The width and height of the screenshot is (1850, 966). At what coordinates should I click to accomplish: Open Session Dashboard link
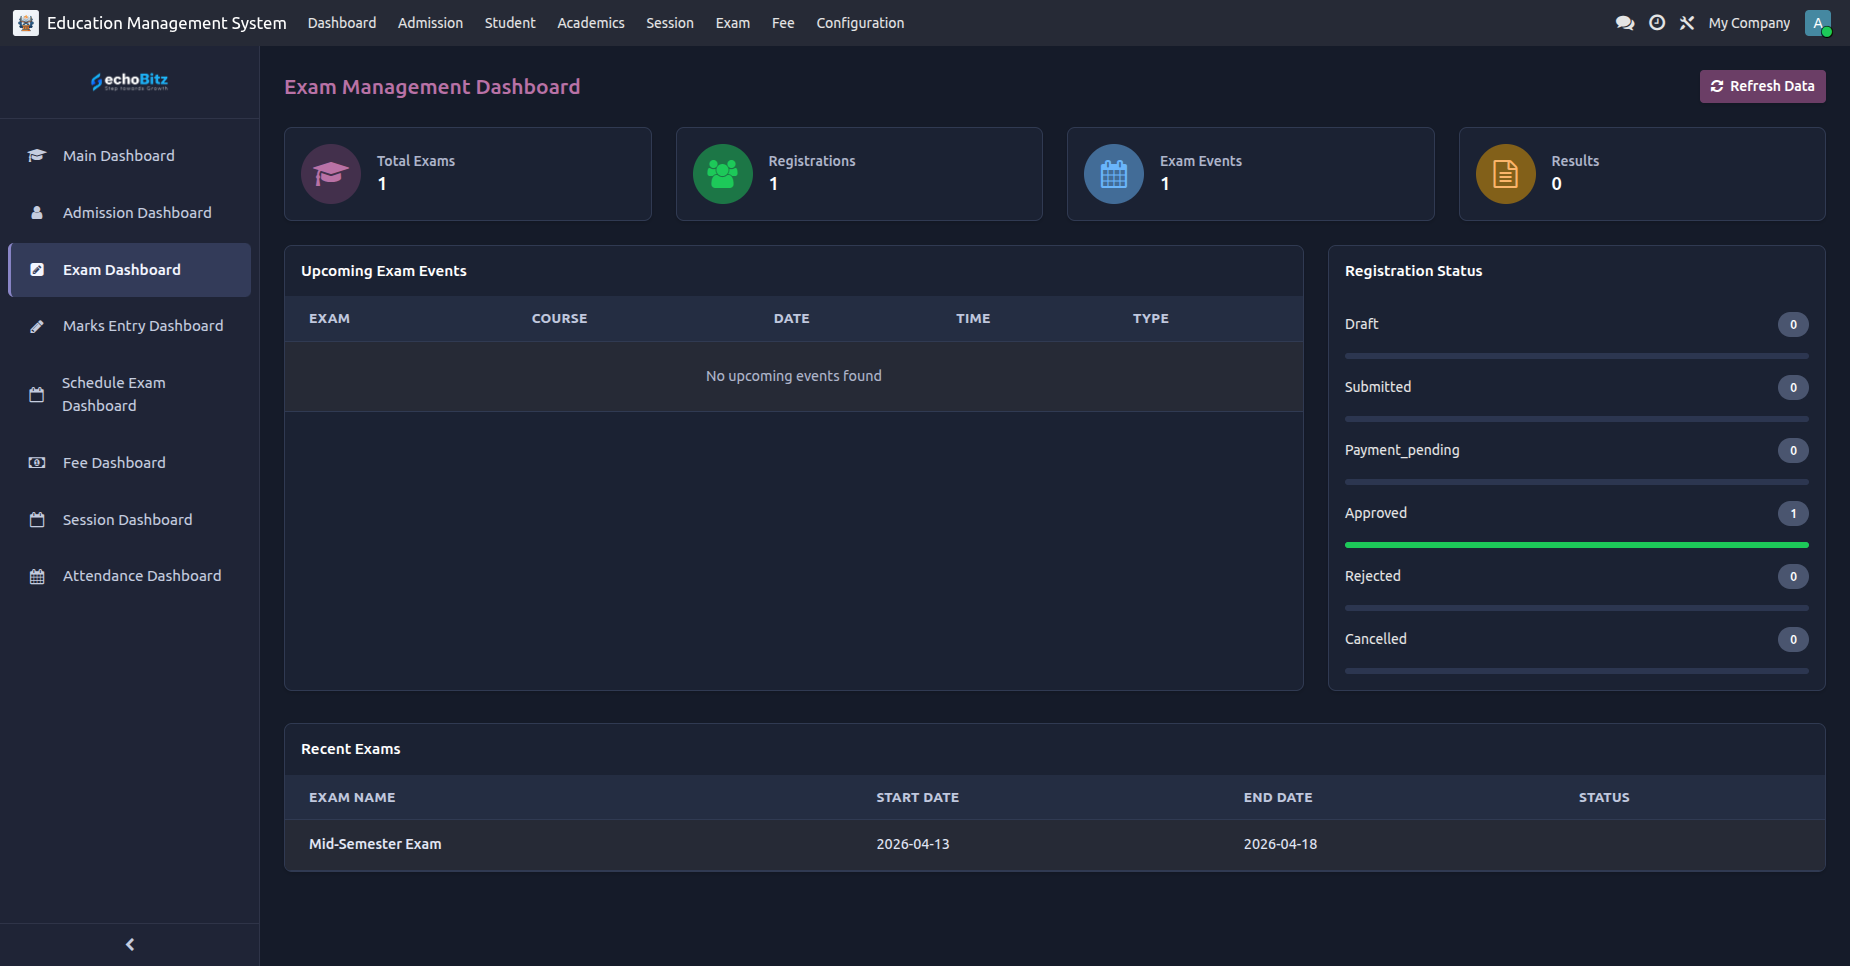coord(130,520)
